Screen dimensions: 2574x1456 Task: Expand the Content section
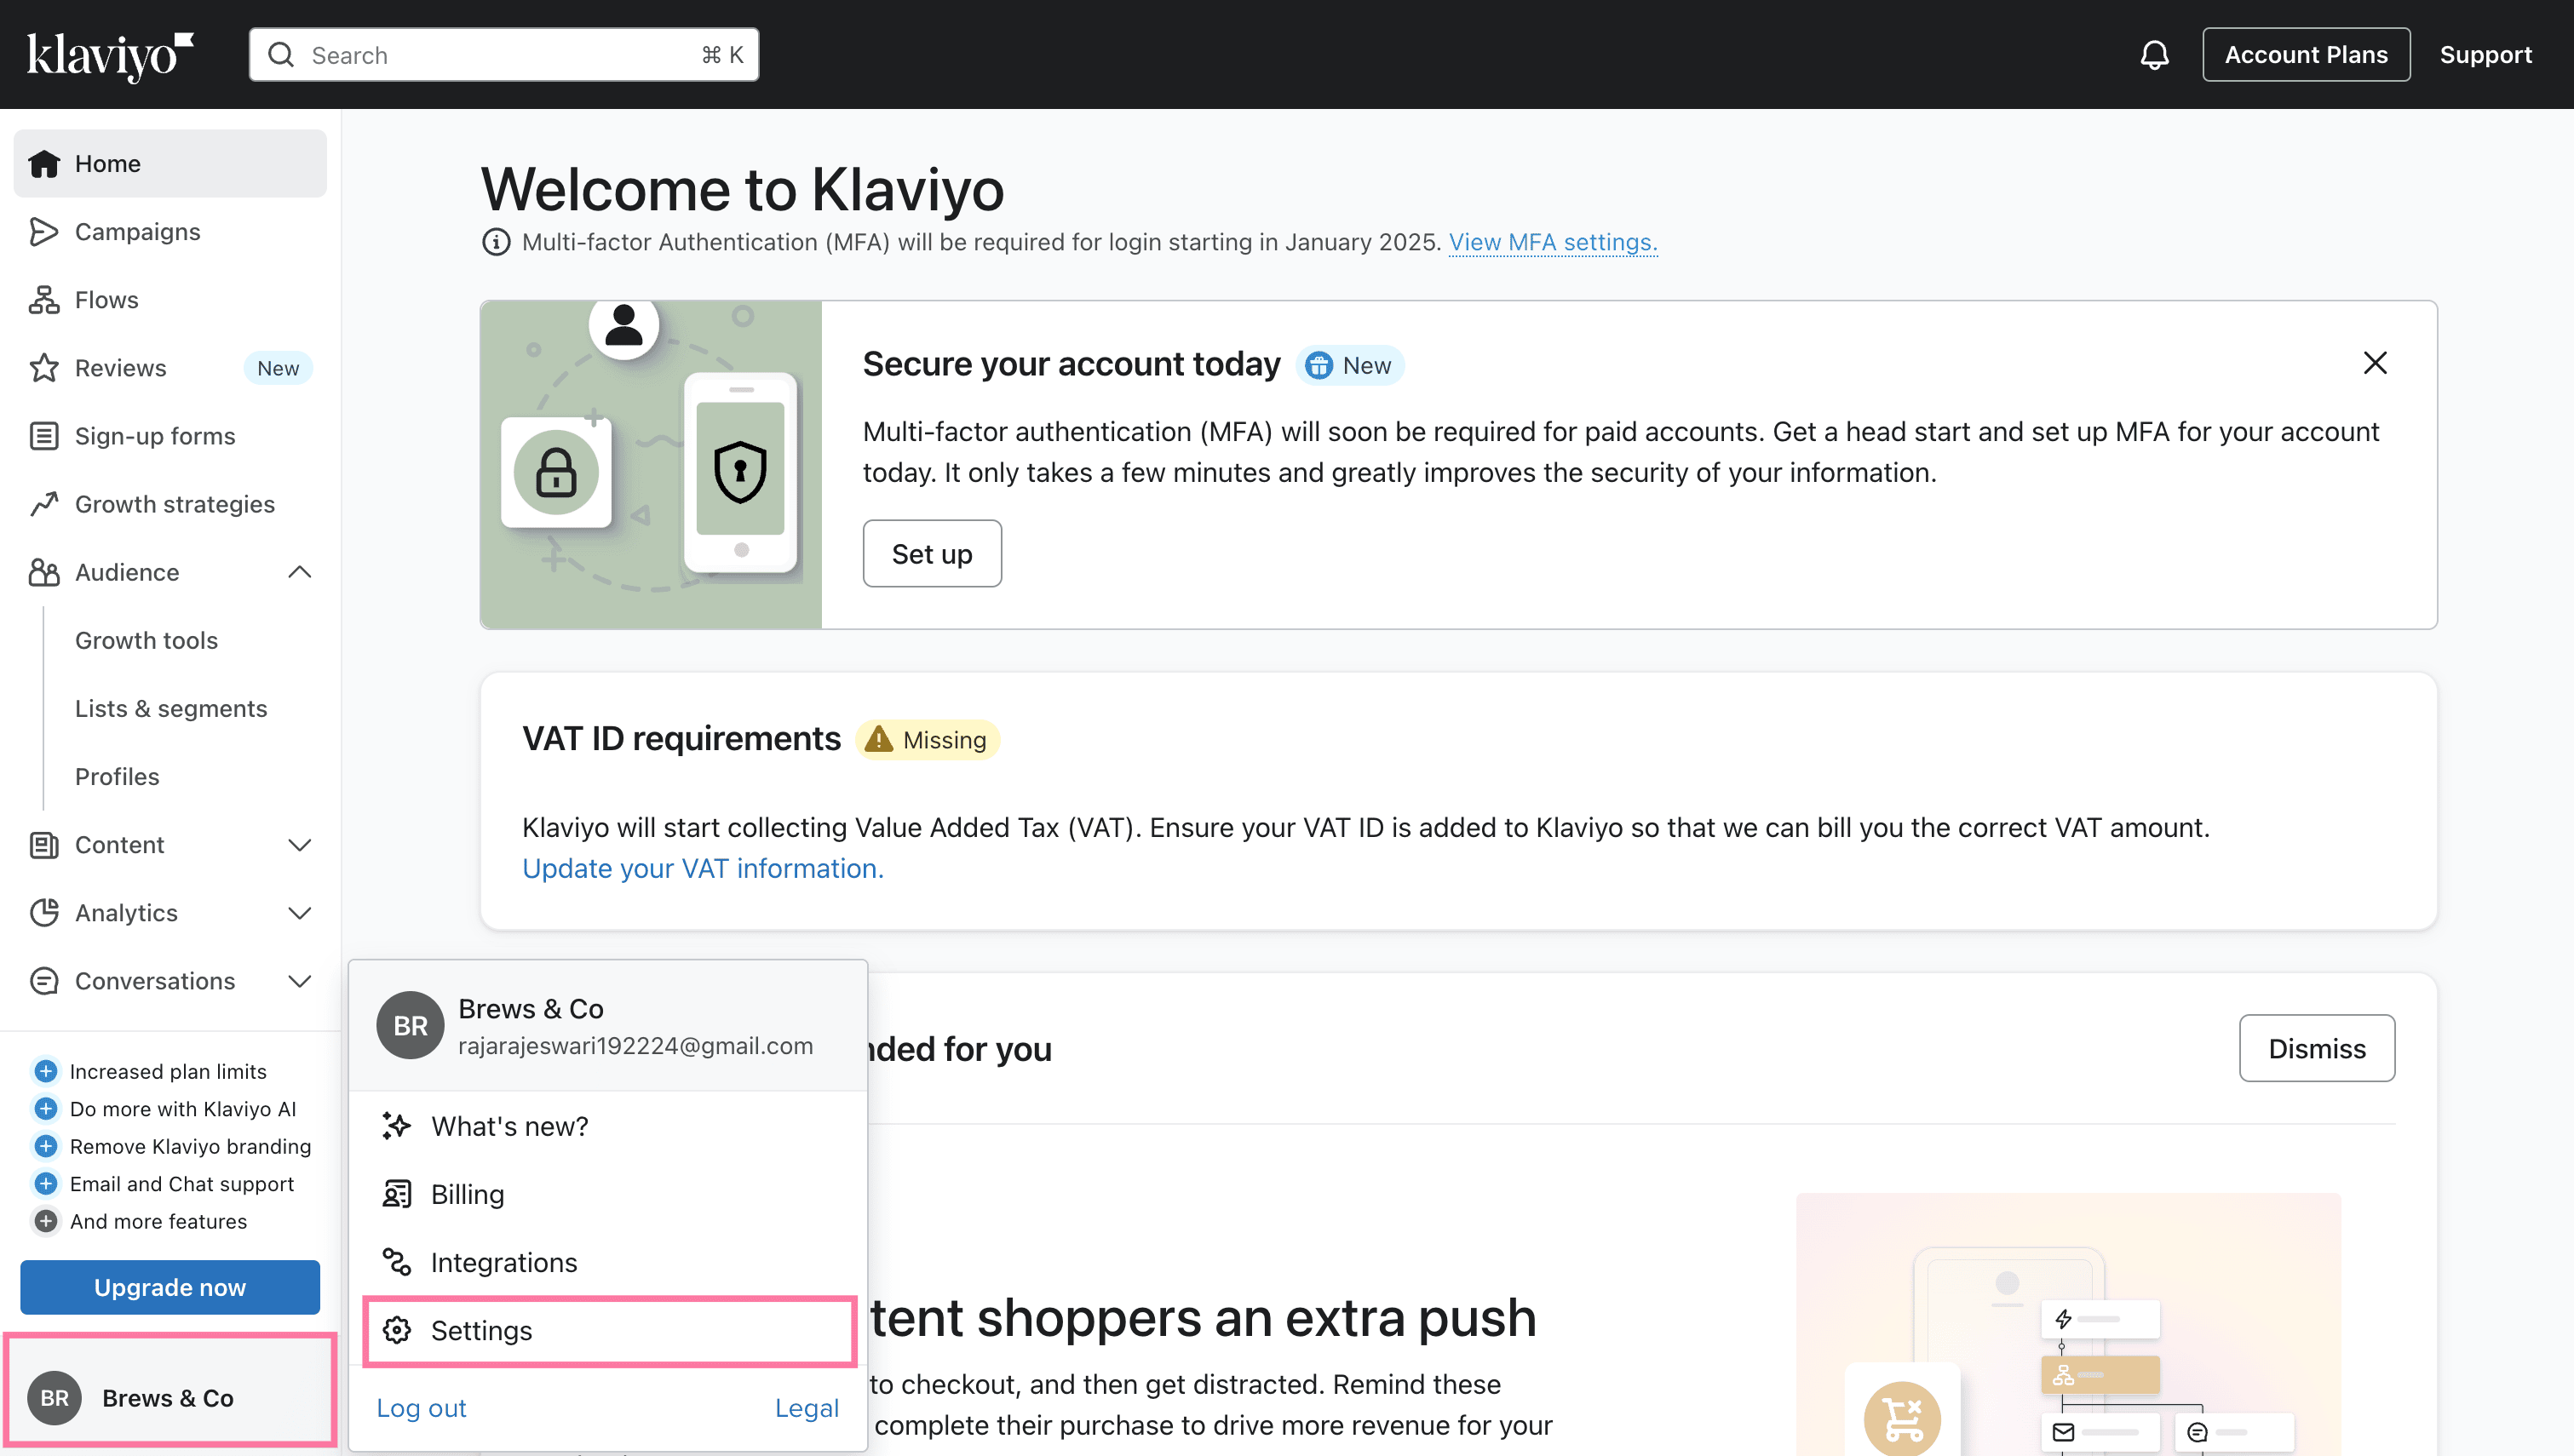(x=300, y=844)
